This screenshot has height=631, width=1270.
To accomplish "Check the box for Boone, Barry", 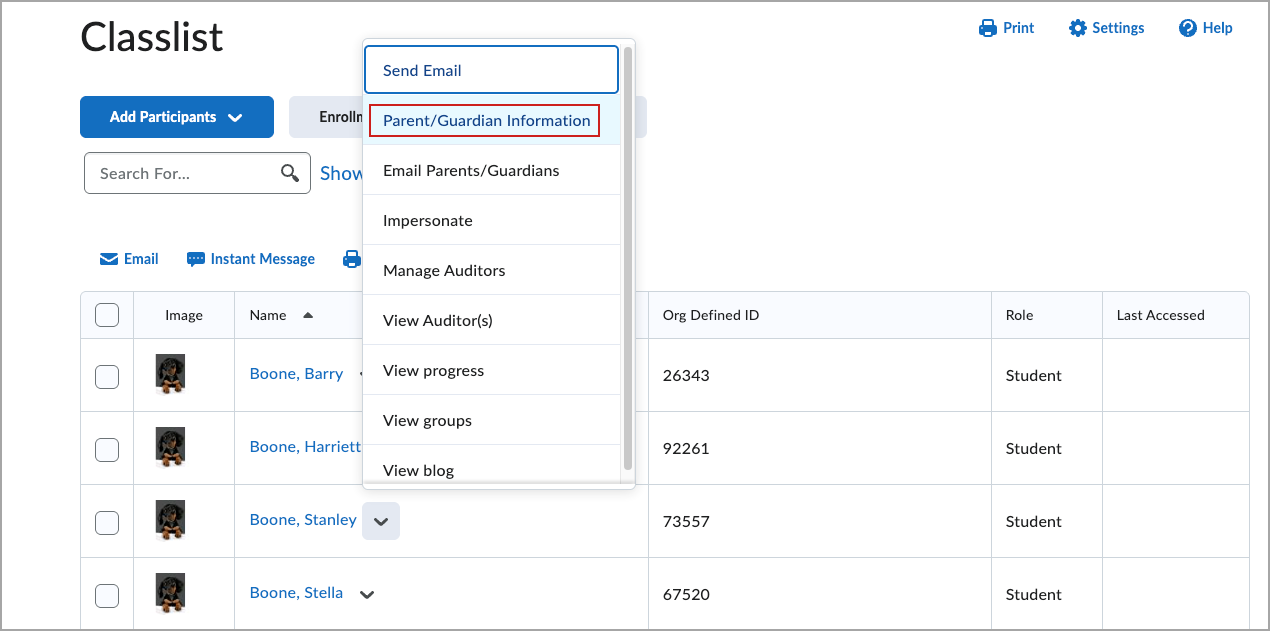I will (x=107, y=376).
